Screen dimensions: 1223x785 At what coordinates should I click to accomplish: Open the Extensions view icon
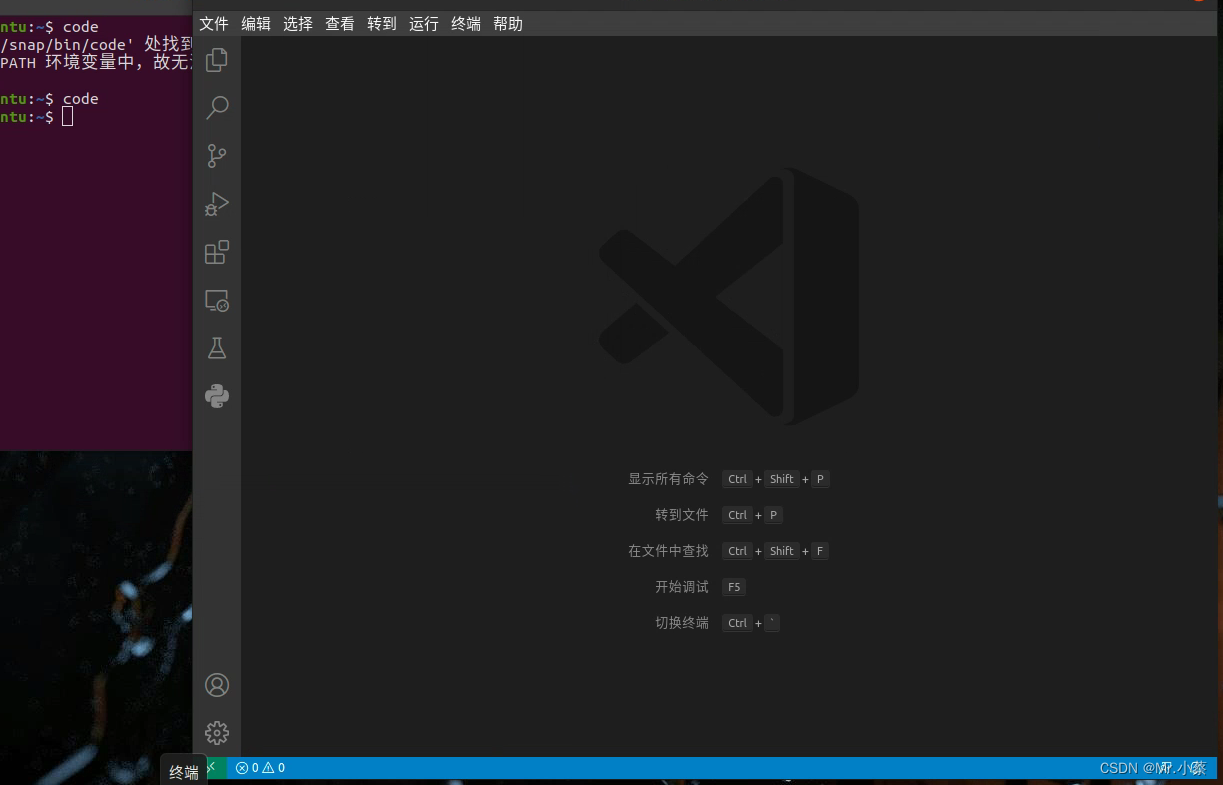point(217,252)
